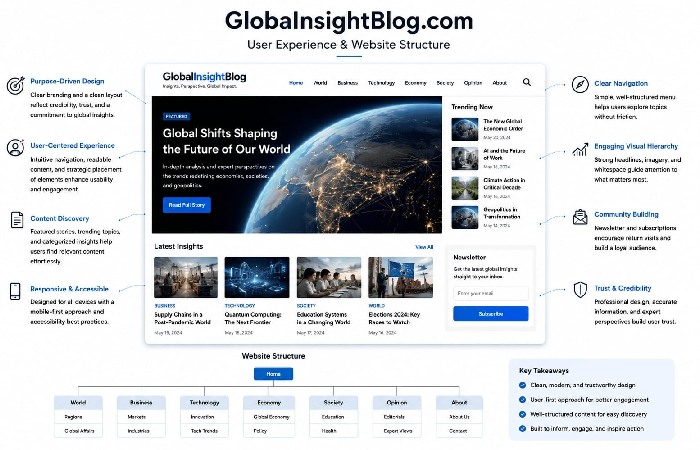Click the Trust & Credibility shield icon
The width and height of the screenshot is (700, 450).
[580, 290]
